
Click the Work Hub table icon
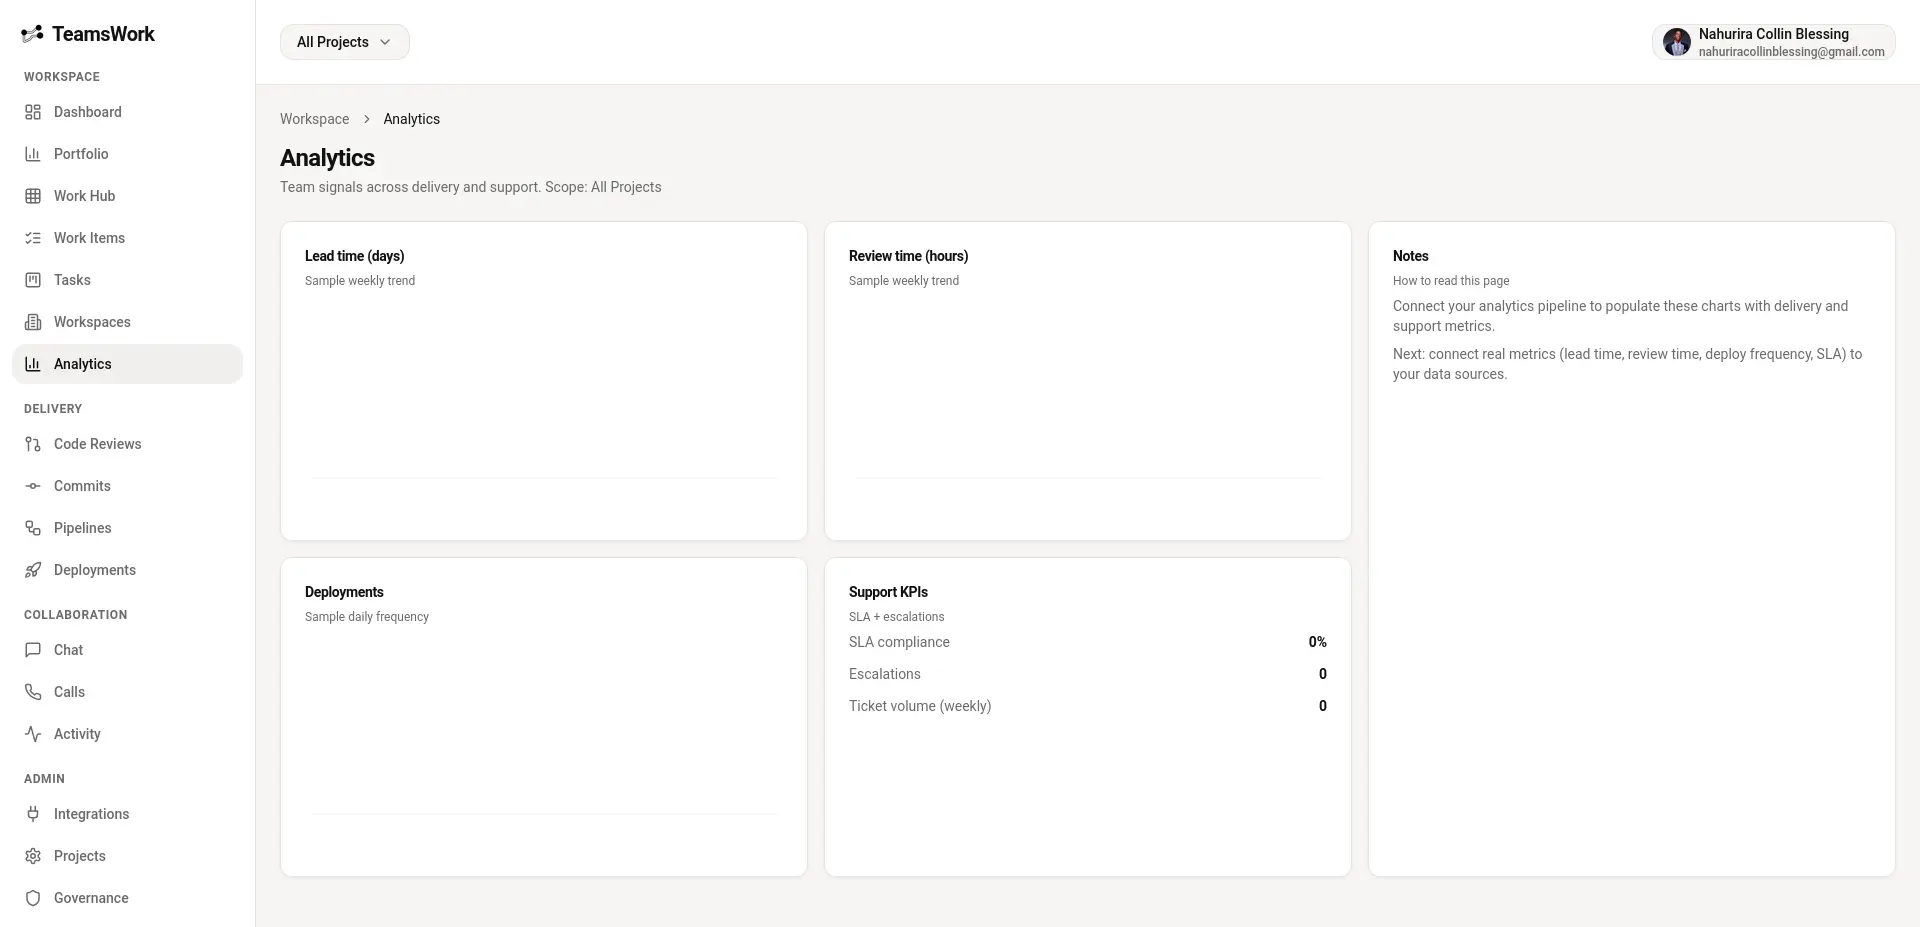click(x=33, y=196)
